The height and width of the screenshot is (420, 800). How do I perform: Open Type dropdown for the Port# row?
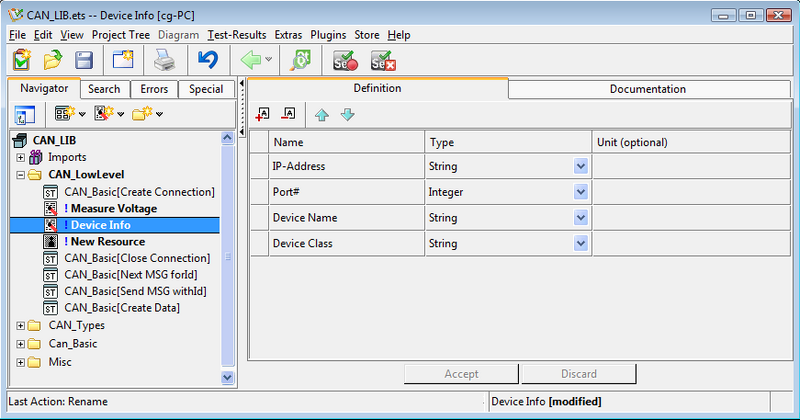coord(581,192)
